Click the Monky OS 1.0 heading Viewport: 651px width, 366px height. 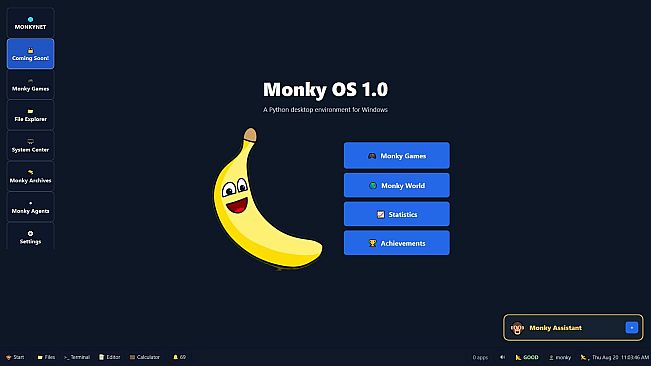click(326, 89)
